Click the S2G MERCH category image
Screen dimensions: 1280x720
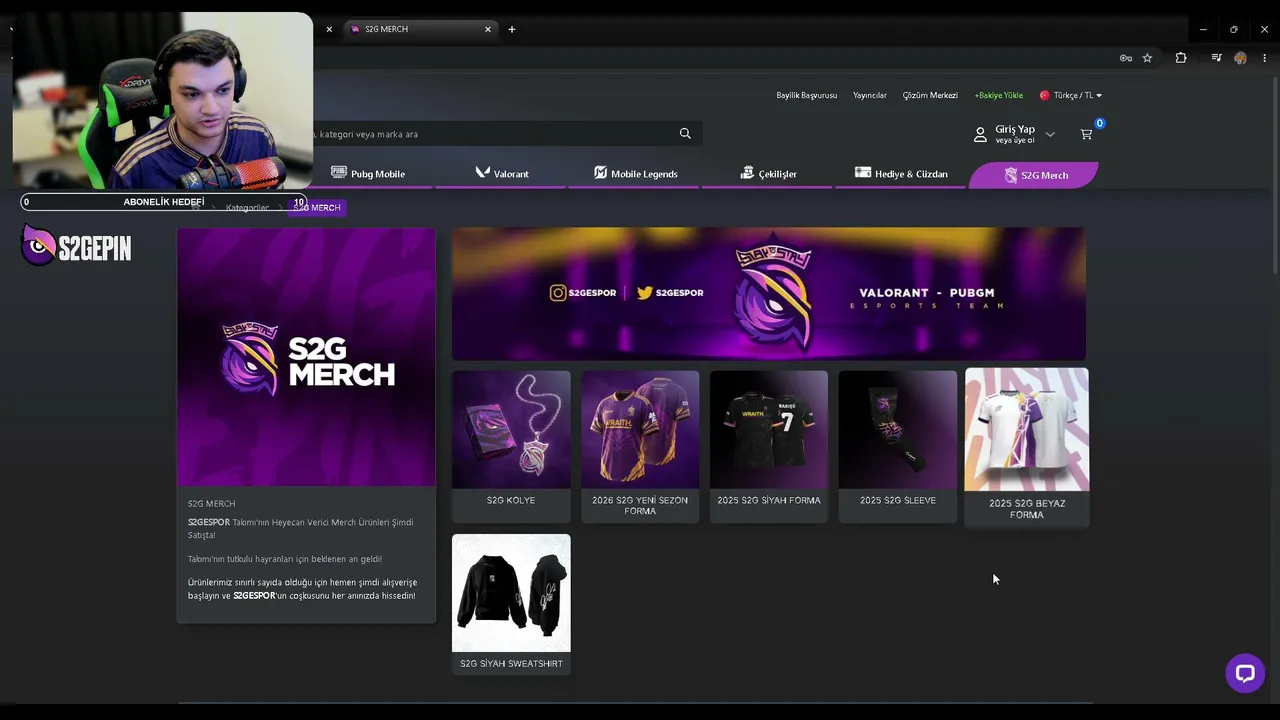(306, 357)
